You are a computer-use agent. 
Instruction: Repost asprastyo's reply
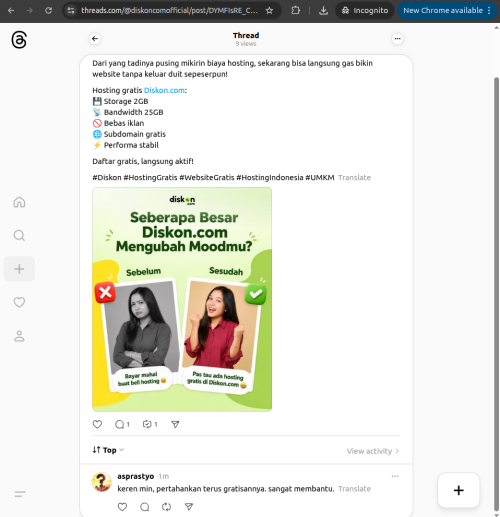pos(167,507)
